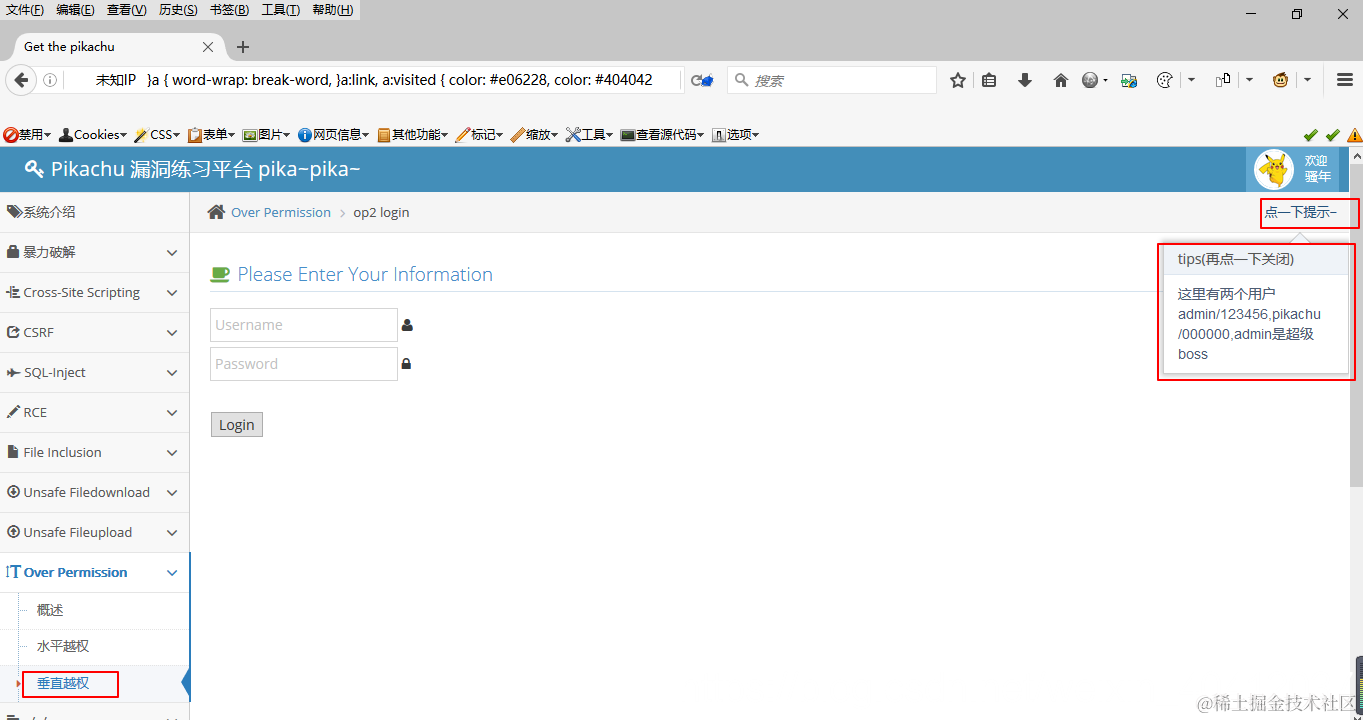Click the Pikachu avatar image
Viewport: 1363px width, 720px height.
click(x=1274, y=169)
